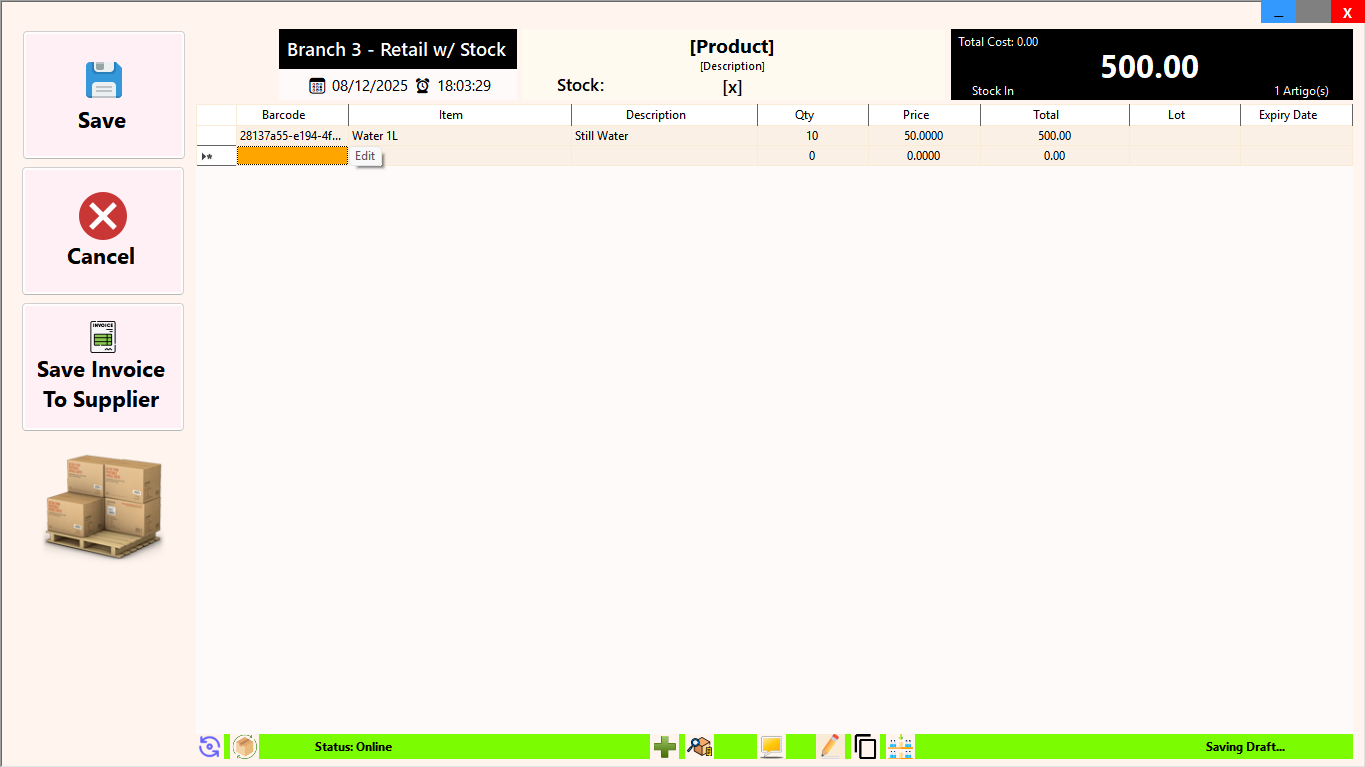Click the package box icon in status bar
The image size is (1365, 767).
[x=244, y=746]
